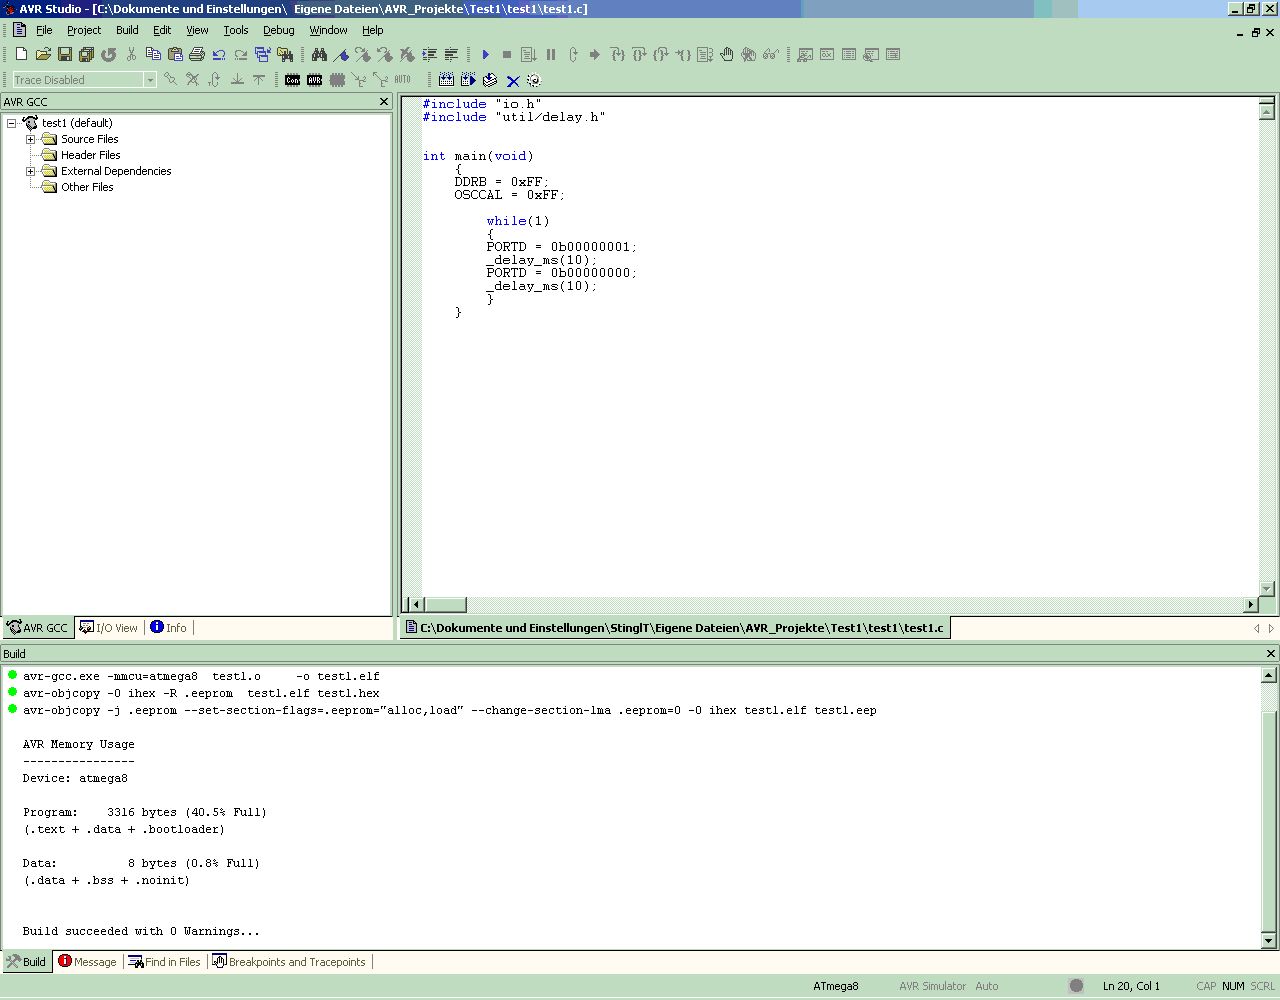Image resolution: width=1280 pixels, height=1000 pixels.
Task: Collapse the test1 (default) project node
Action: click(x=12, y=123)
